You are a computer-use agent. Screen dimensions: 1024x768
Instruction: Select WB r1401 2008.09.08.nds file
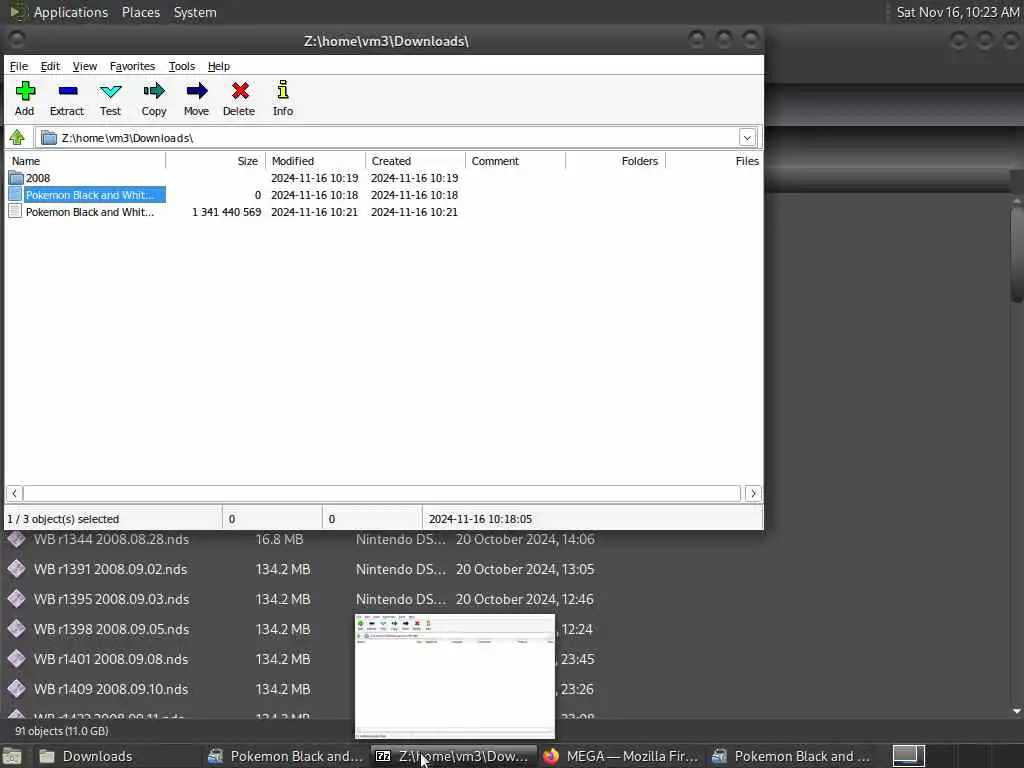(x=111, y=659)
